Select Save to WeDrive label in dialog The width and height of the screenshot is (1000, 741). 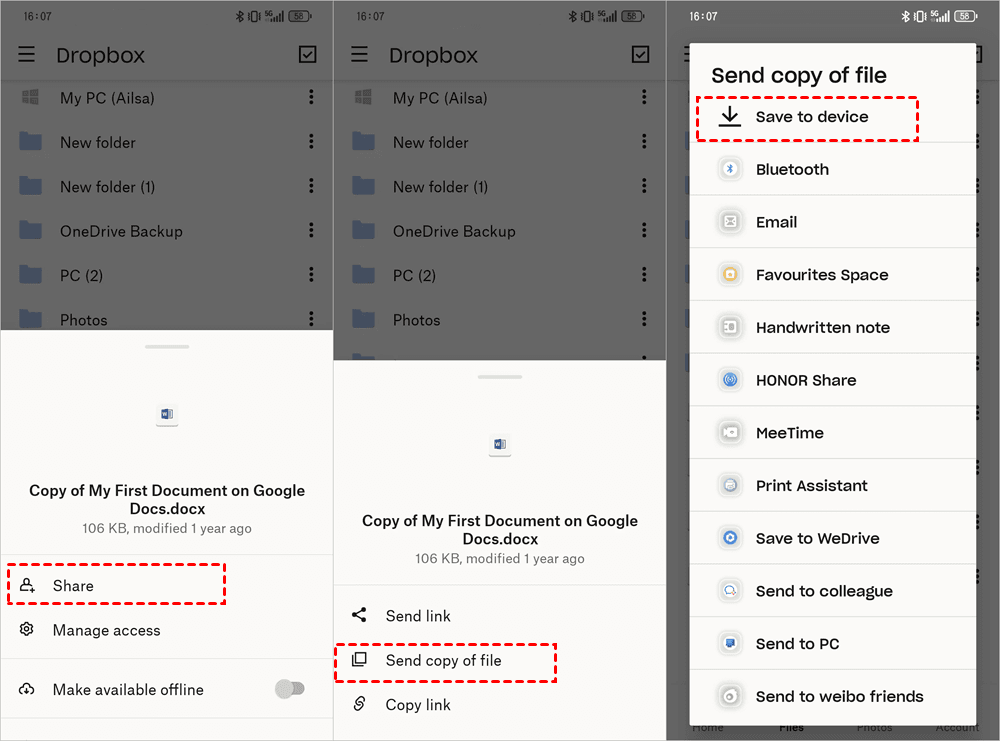coord(818,538)
